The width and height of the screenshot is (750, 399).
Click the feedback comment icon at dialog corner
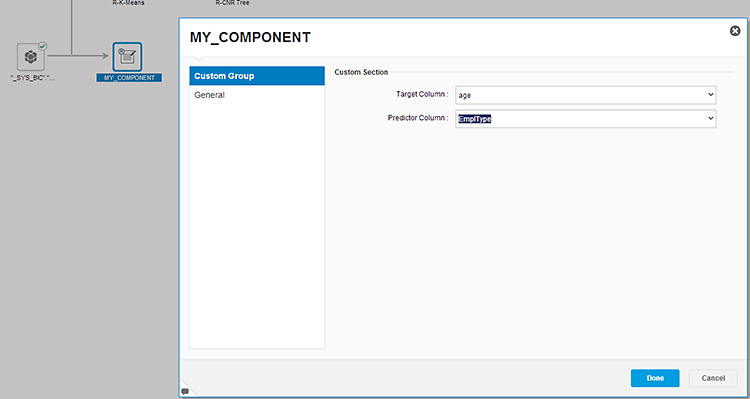pyautogui.click(x=185, y=392)
